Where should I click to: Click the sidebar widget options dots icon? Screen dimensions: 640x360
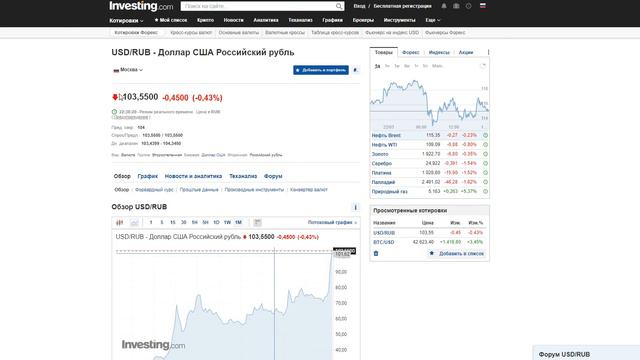coord(488,52)
